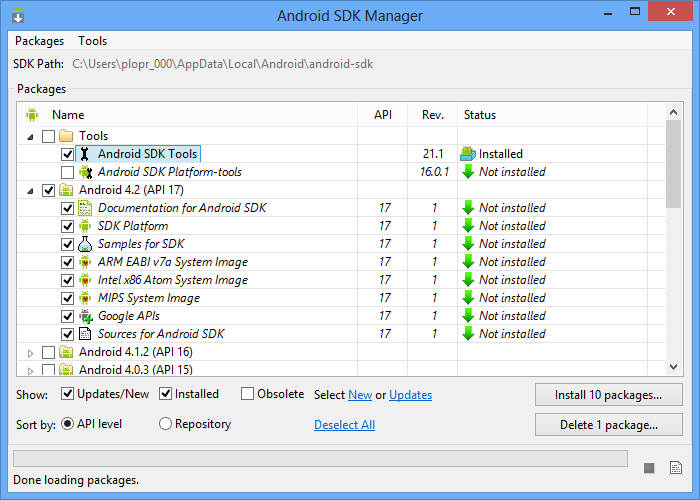The height and width of the screenshot is (500, 700).
Task: Uncheck the Android 4.2 (API 17) checkbox
Action: (48, 190)
